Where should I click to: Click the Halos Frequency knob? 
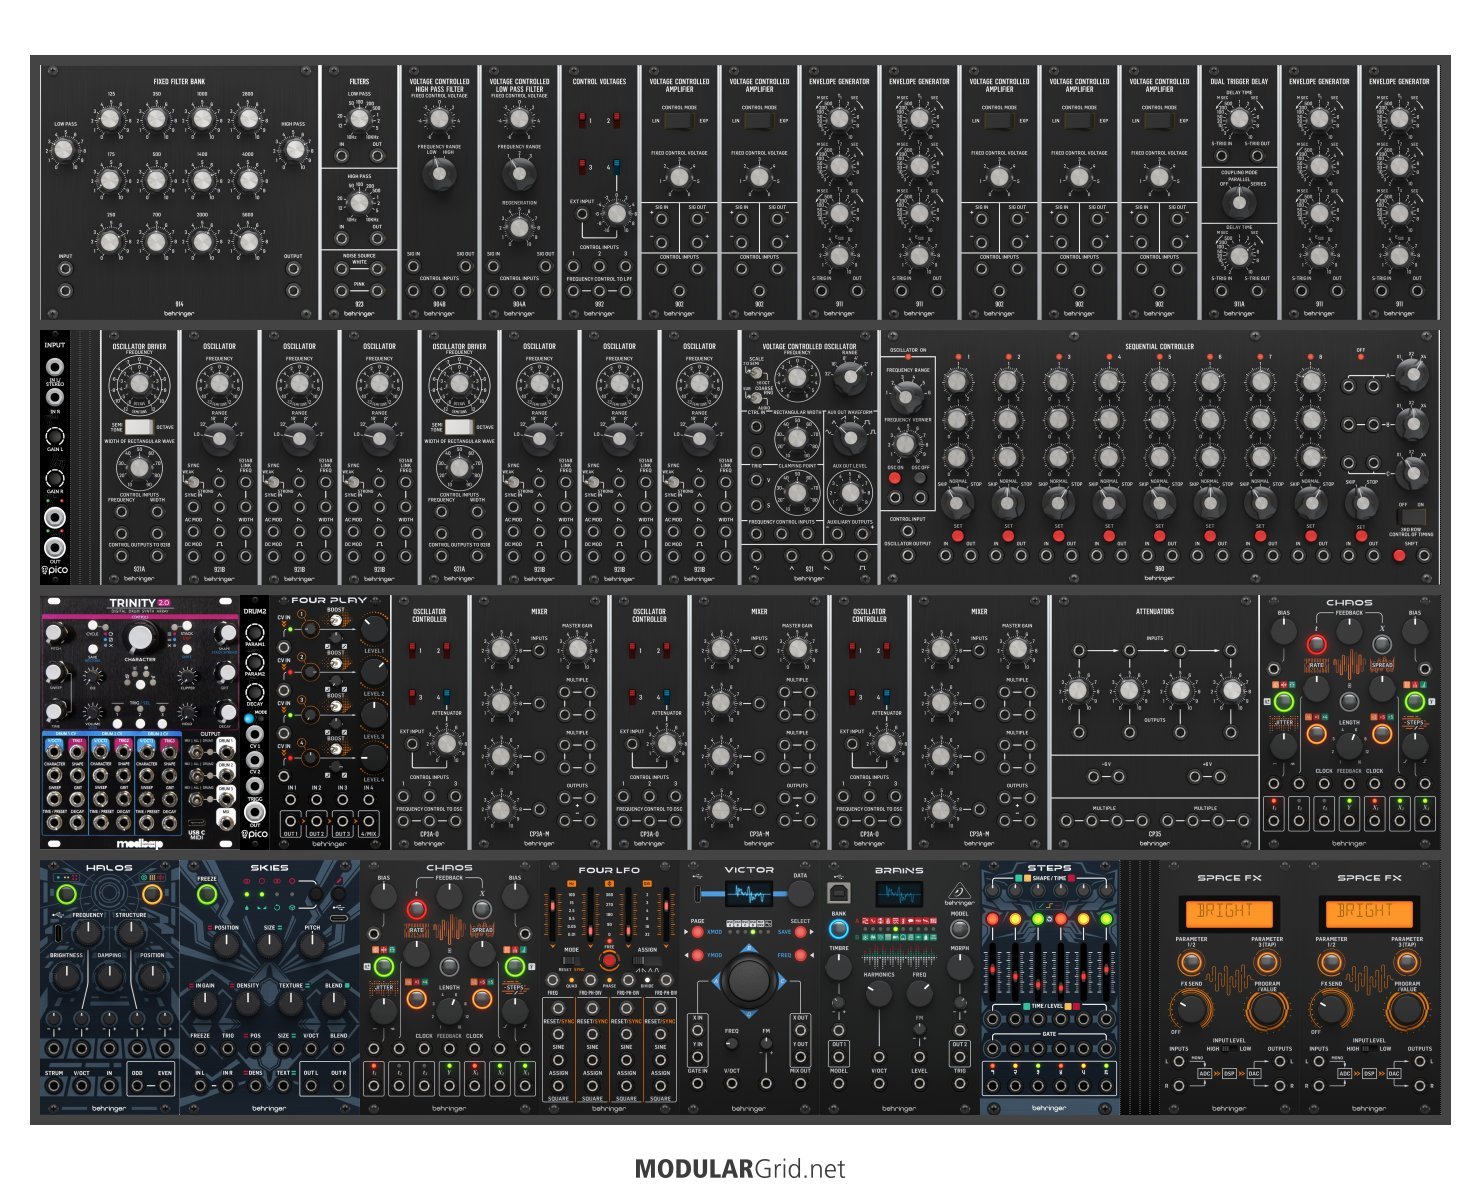pyautogui.click(x=88, y=932)
